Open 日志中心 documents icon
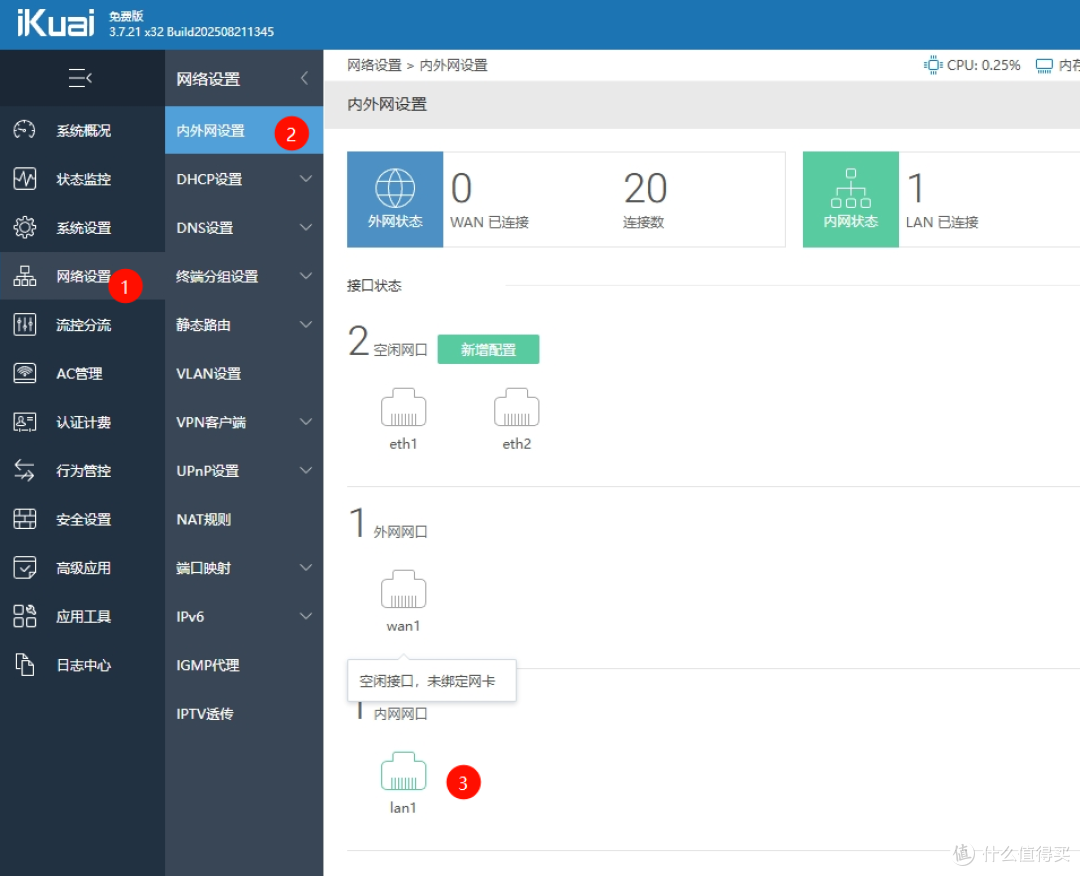The width and height of the screenshot is (1080, 876). pos(25,665)
